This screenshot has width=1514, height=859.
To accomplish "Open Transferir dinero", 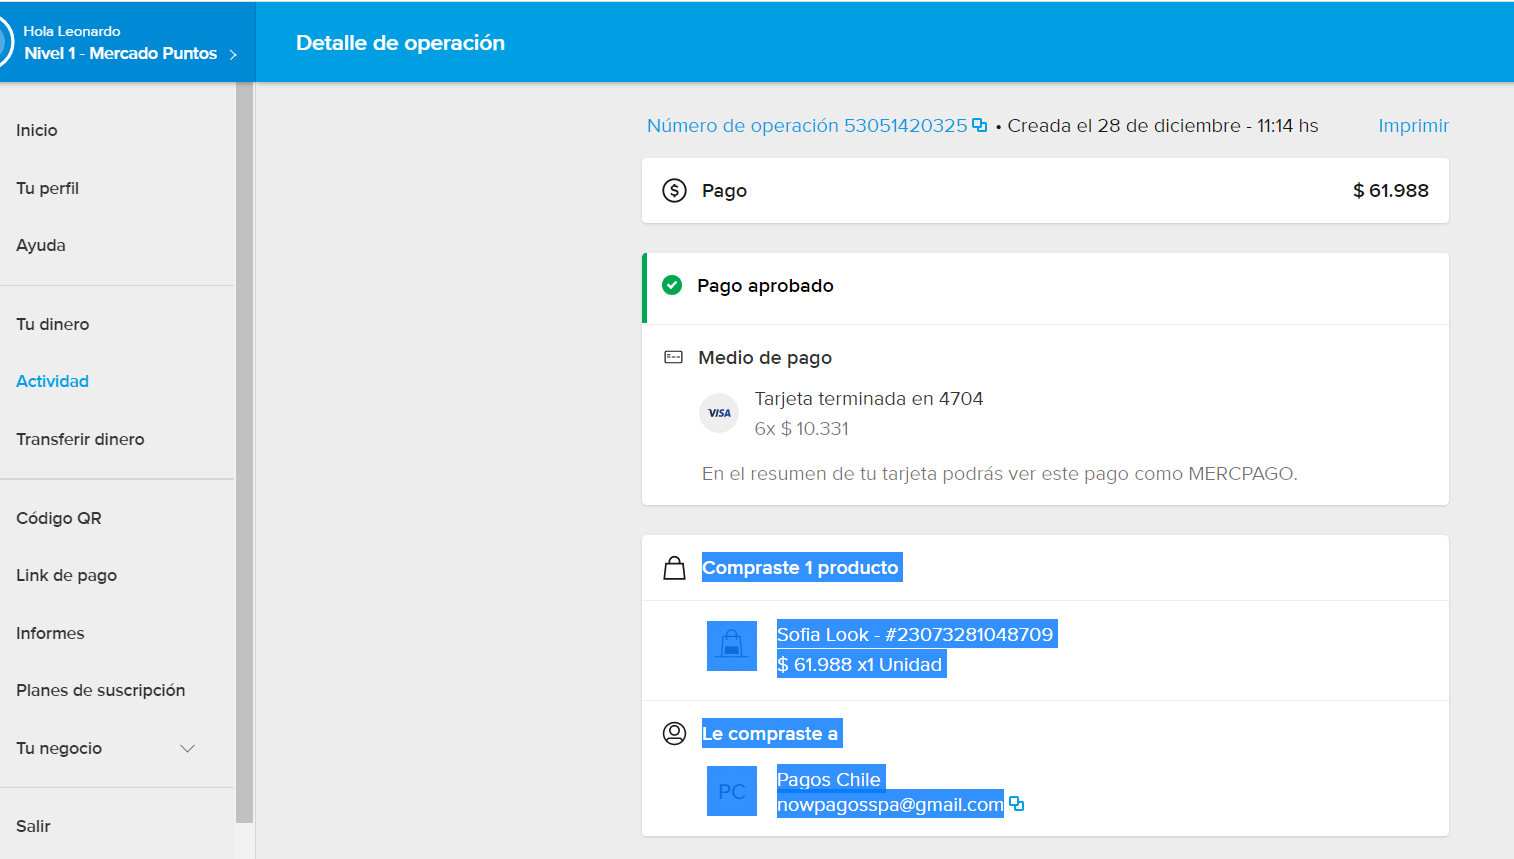I will (x=80, y=439).
